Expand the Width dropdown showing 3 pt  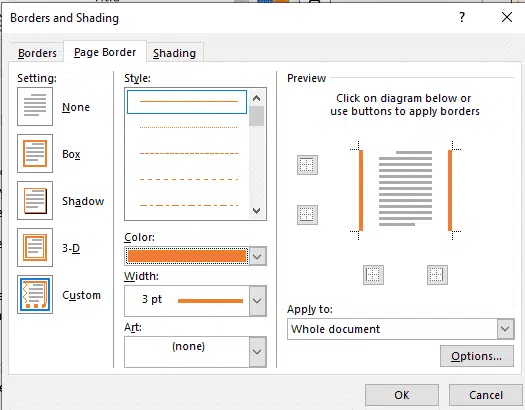(x=257, y=301)
